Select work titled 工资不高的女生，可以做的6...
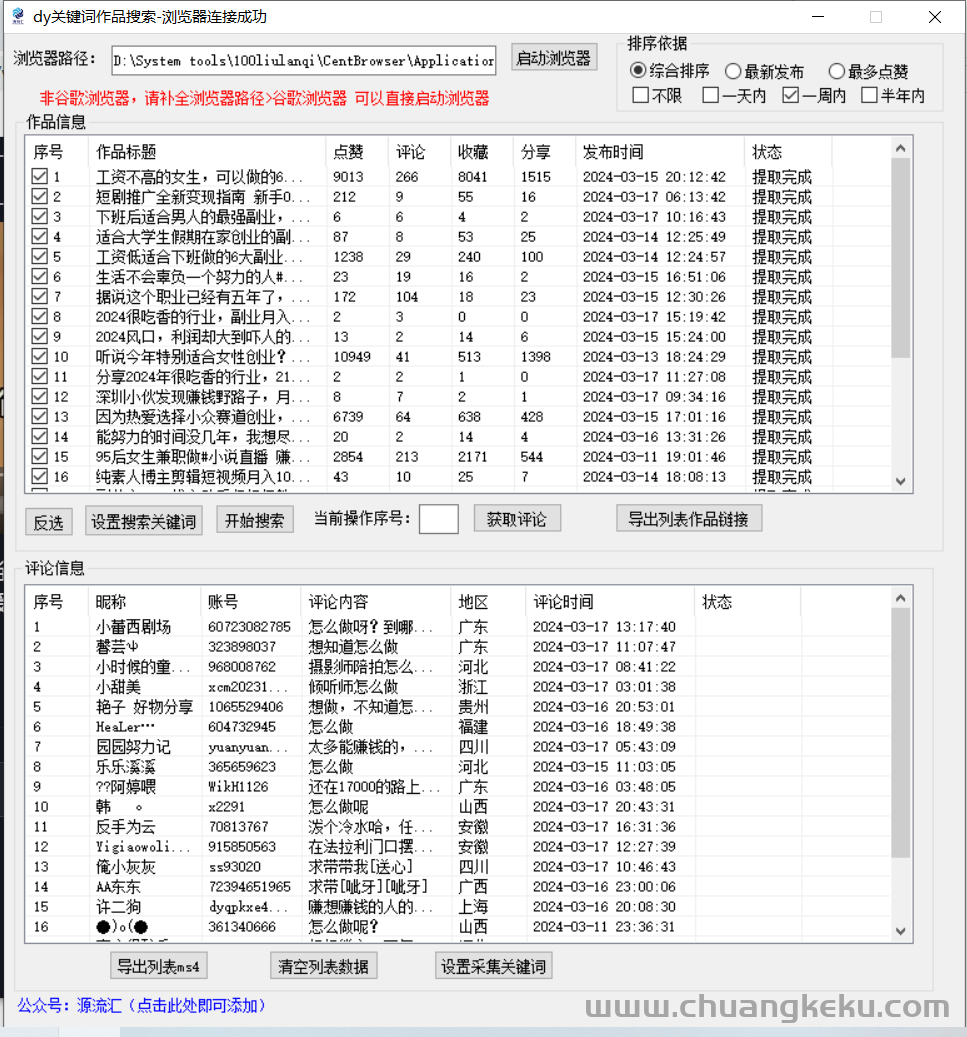This screenshot has width=967, height=1037. click(199, 177)
